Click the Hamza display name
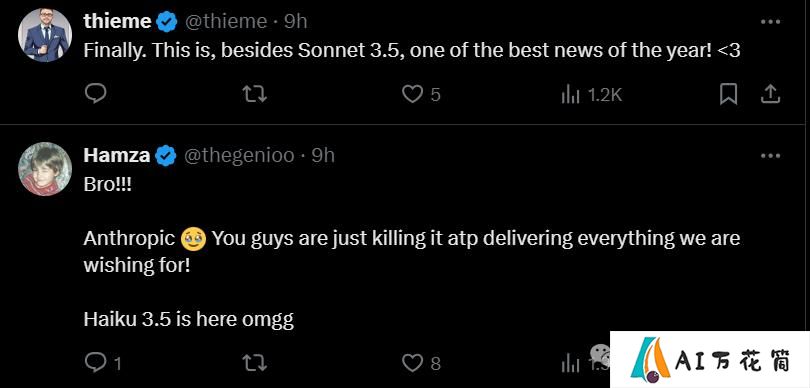This screenshot has height=388, width=810. (117, 156)
